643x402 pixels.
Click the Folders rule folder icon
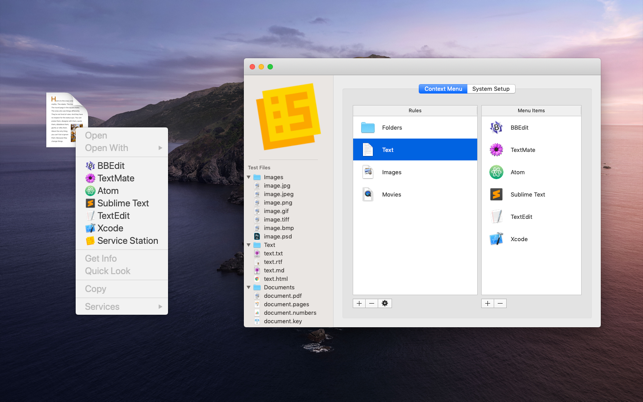click(x=368, y=128)
